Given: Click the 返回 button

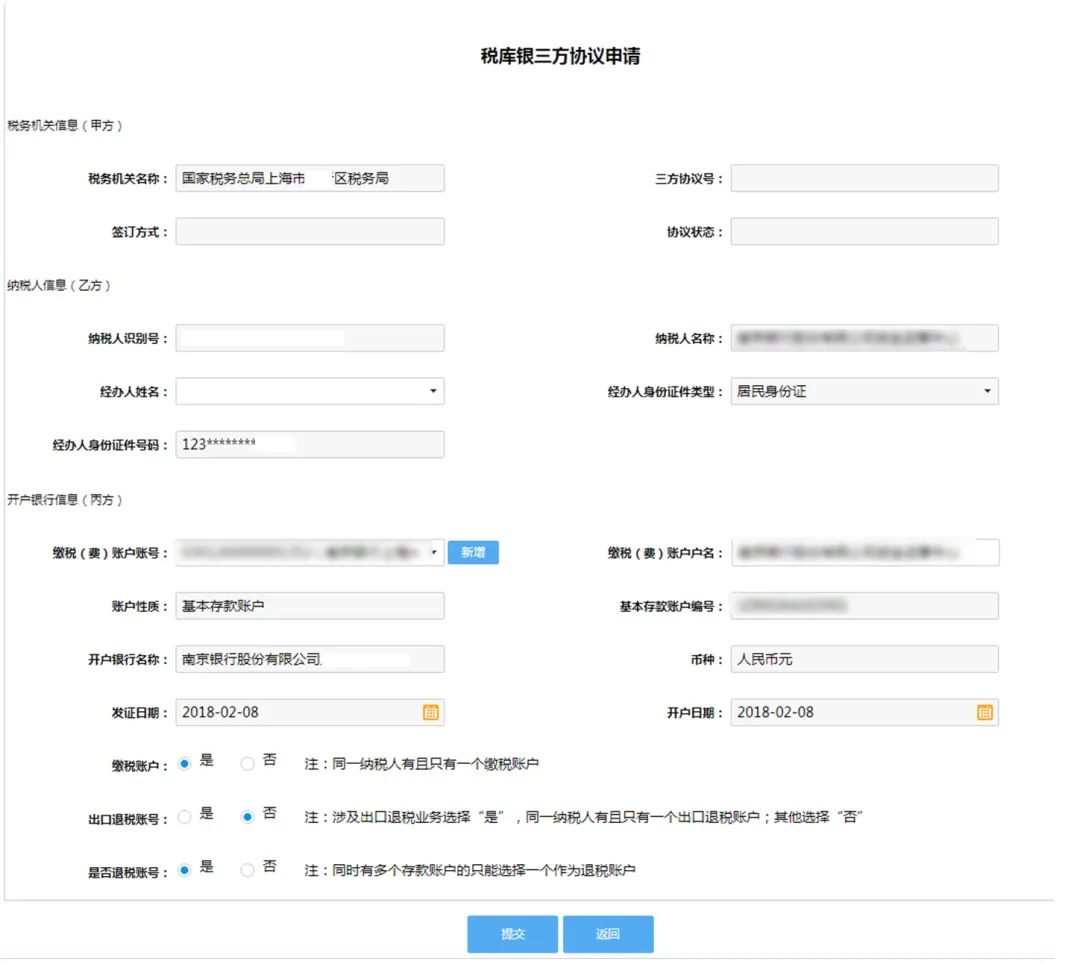Looking at the screenshot, I should [x=608, y=934].
